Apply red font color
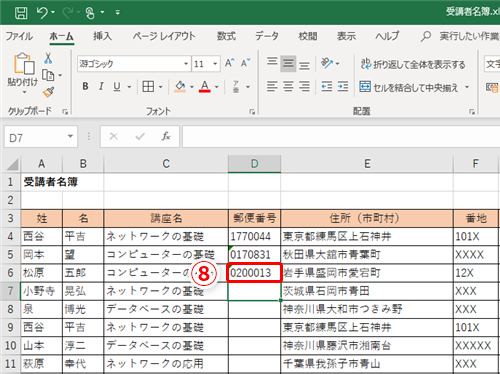This screenshot has width=500, height=374. coord(205,86)
